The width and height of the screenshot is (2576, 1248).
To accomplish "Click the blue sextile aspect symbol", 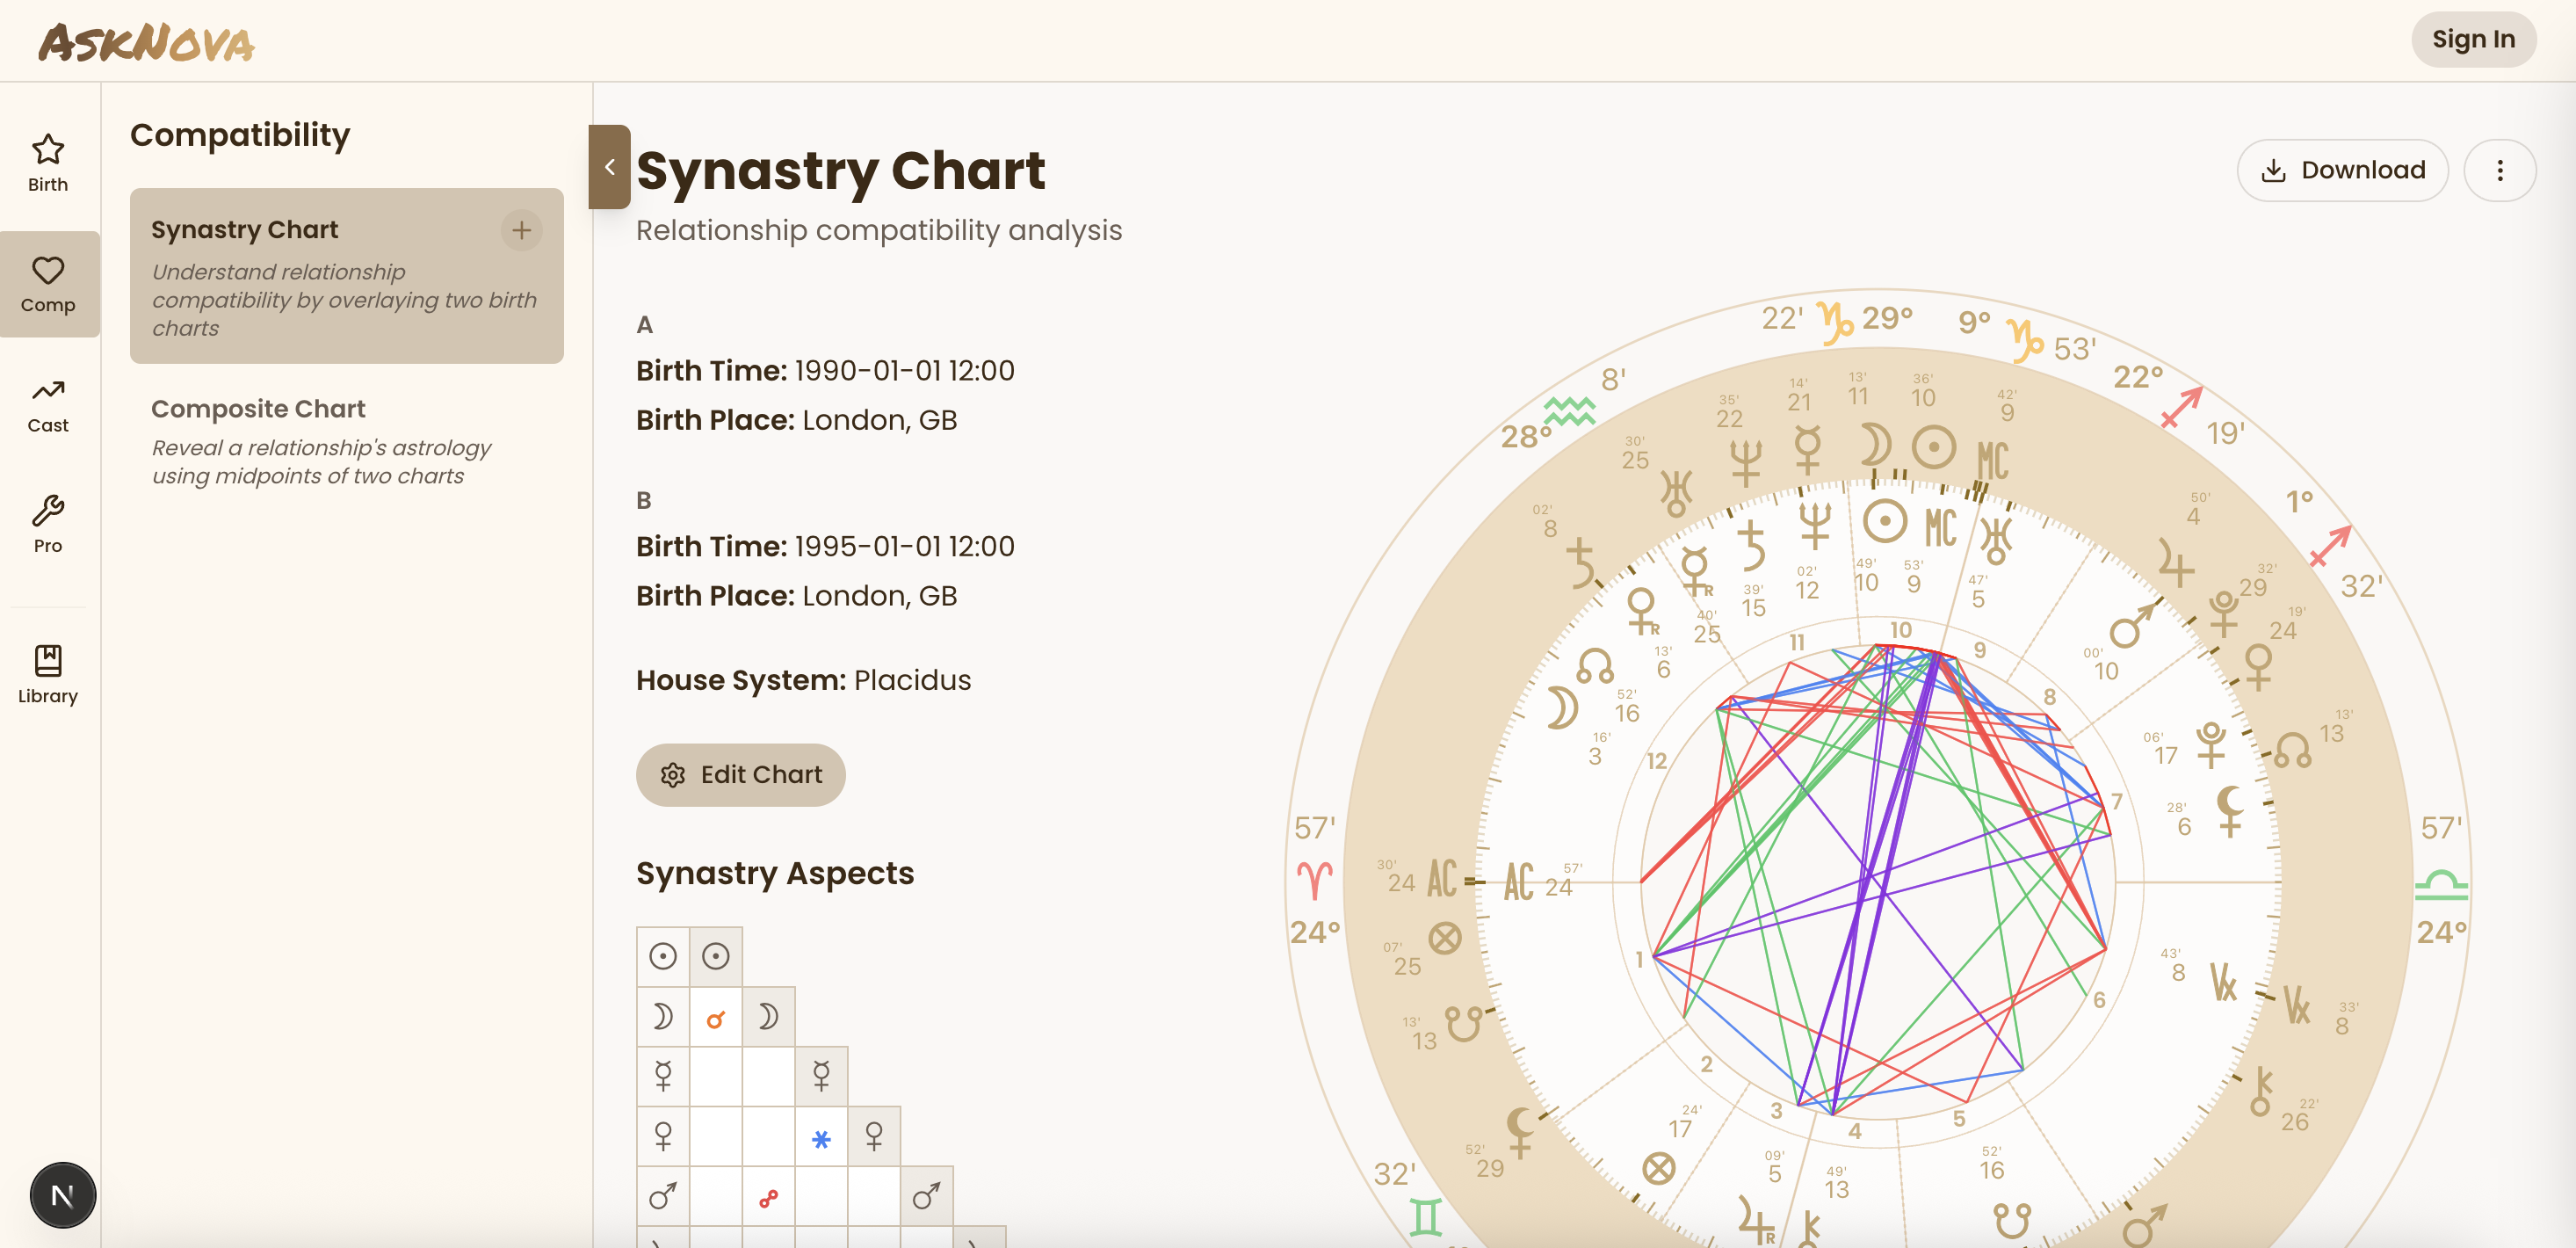I will click(x=821, y=1138).
